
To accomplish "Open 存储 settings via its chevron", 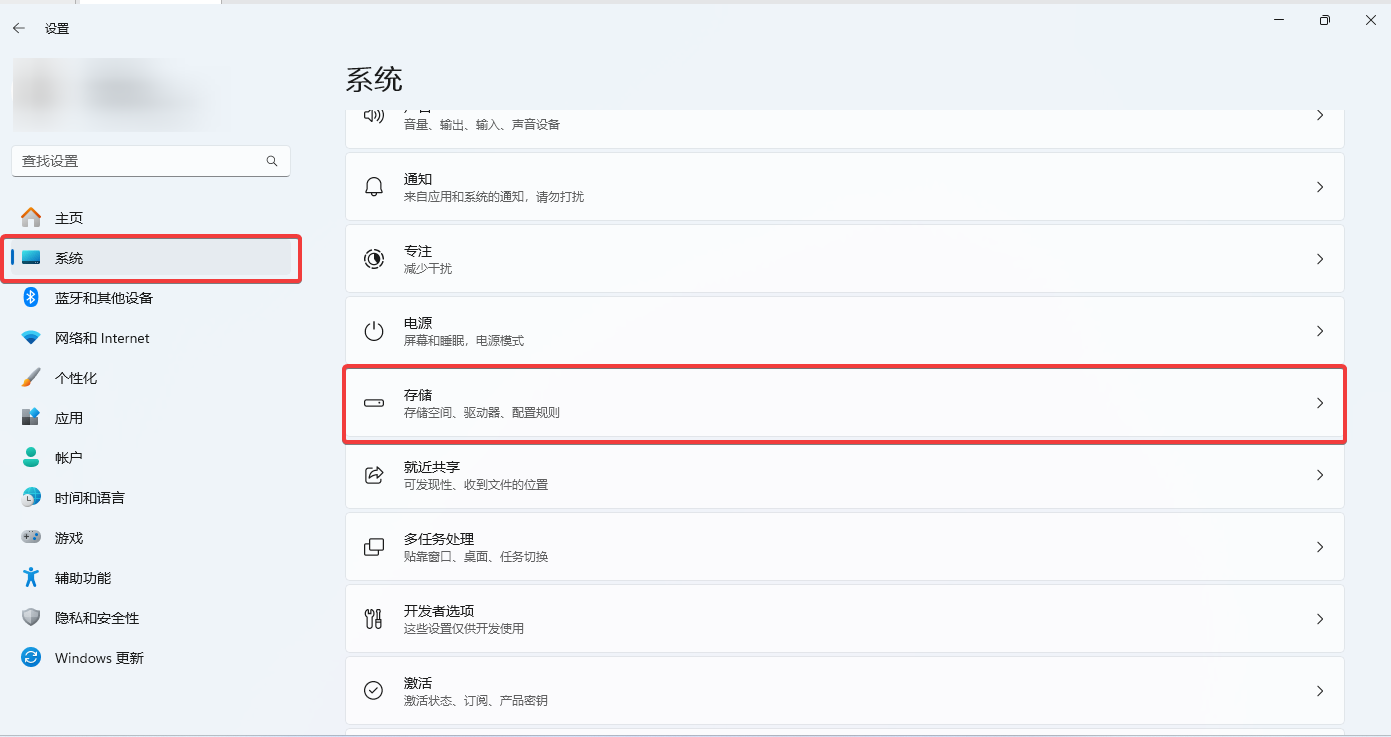I will (x=1320, y=403).
